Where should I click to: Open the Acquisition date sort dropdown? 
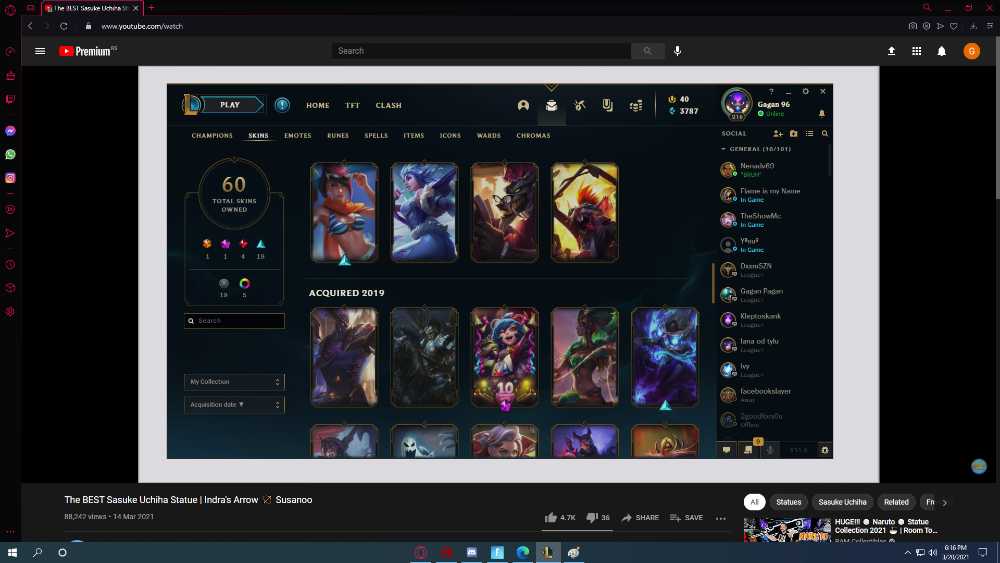tap(234, 404)
